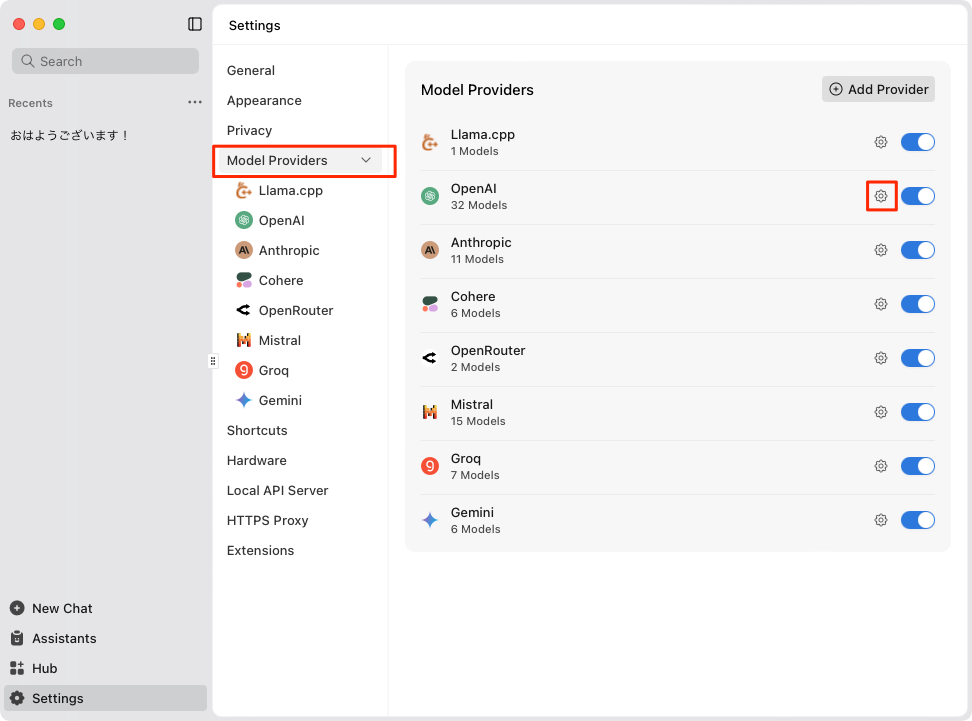Disable the Gemini provider toggle

[x=917, y=520]
